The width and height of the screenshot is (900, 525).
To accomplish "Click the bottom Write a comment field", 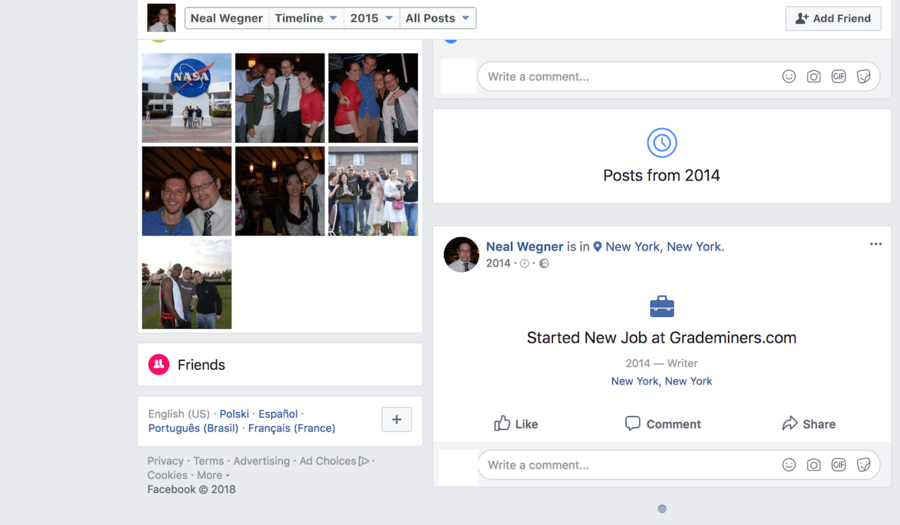I will tap(679, 465).
